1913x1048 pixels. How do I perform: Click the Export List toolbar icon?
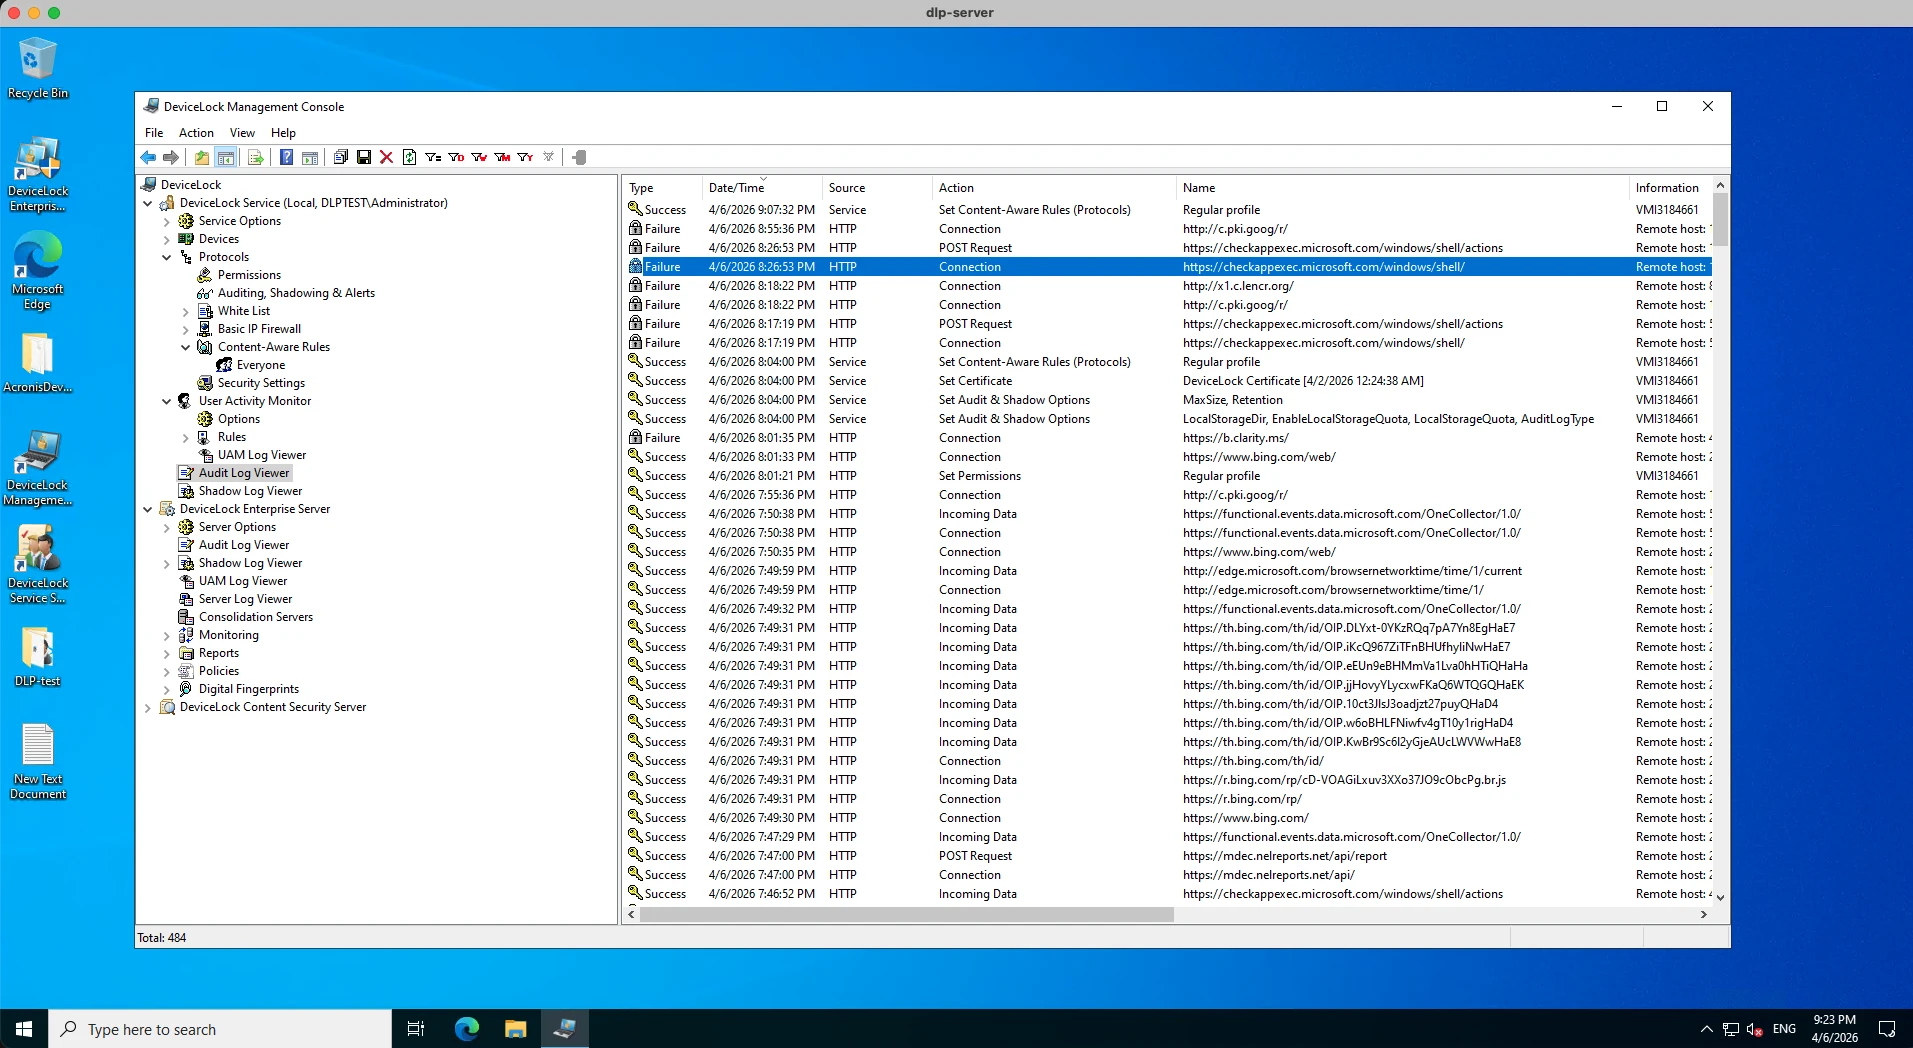[256, 157]
